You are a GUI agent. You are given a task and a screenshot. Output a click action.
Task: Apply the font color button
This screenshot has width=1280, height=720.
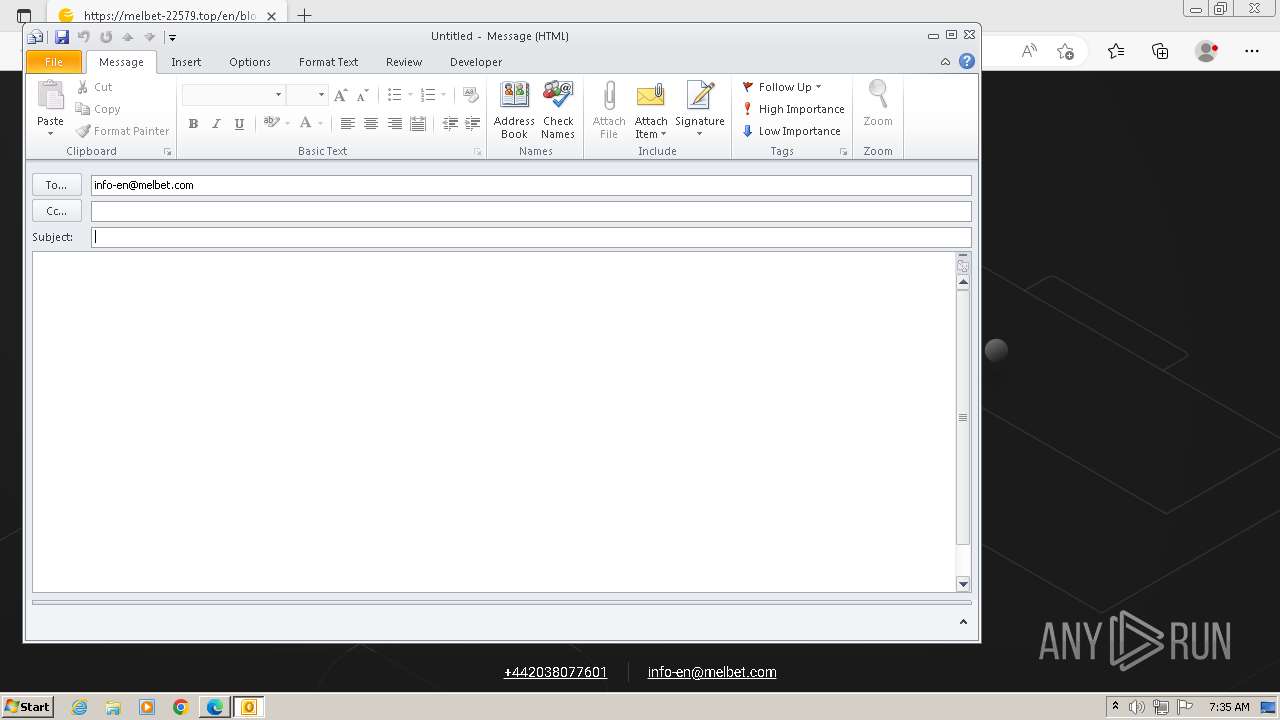306,123
